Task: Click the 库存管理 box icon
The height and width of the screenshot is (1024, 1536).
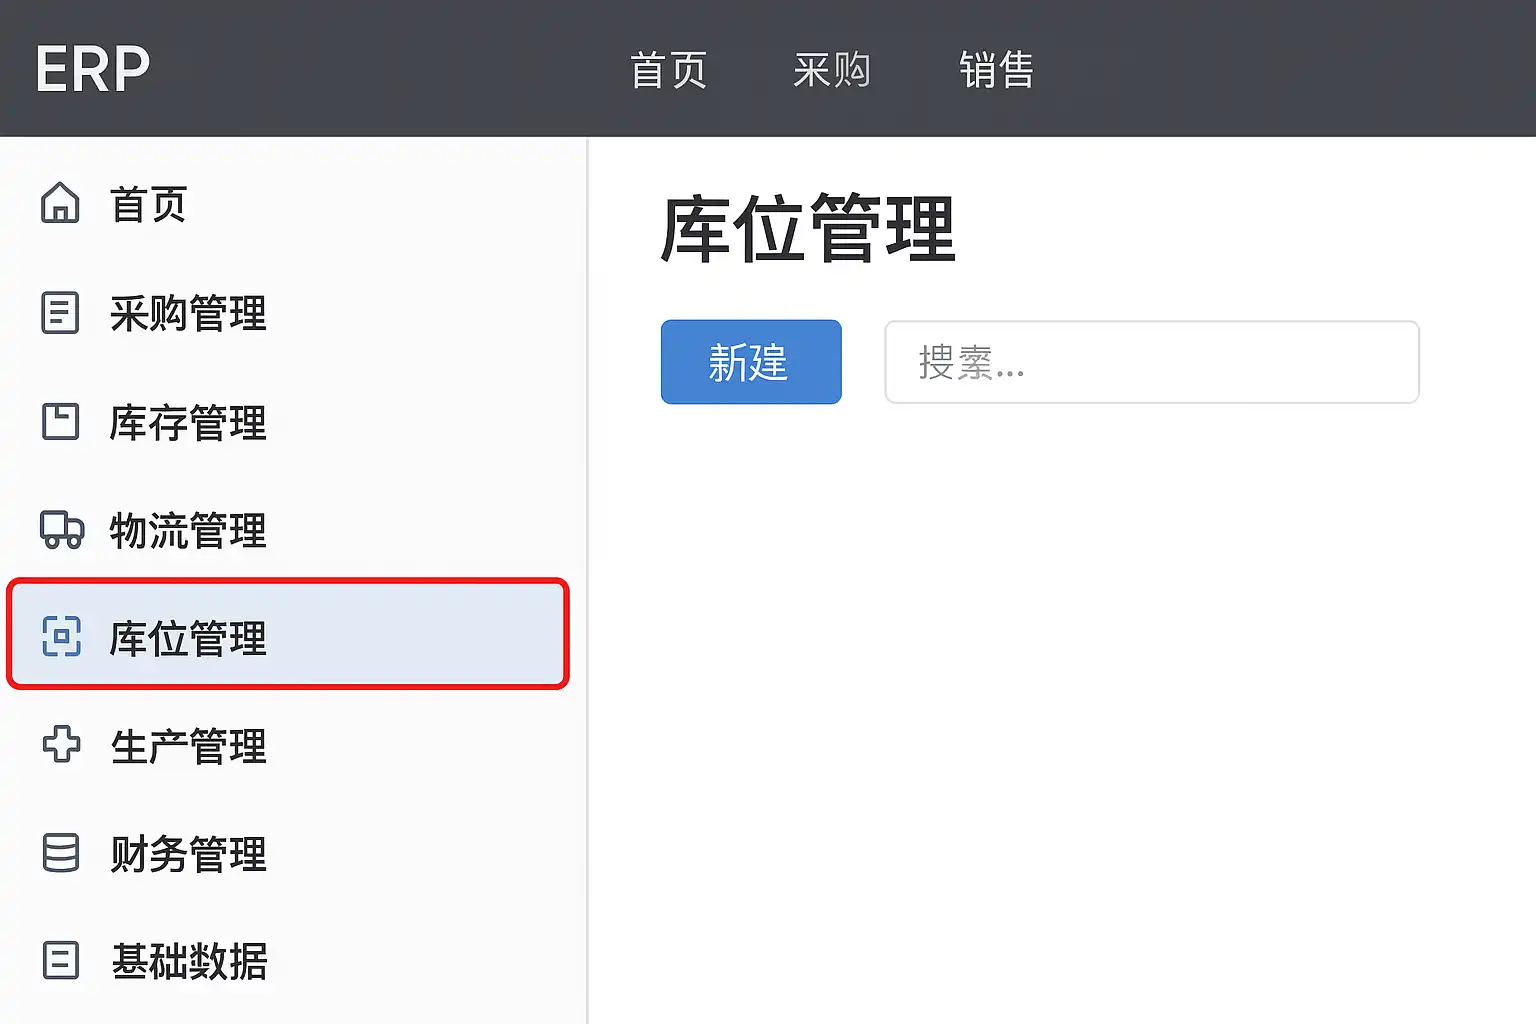Action: [60, 421]
